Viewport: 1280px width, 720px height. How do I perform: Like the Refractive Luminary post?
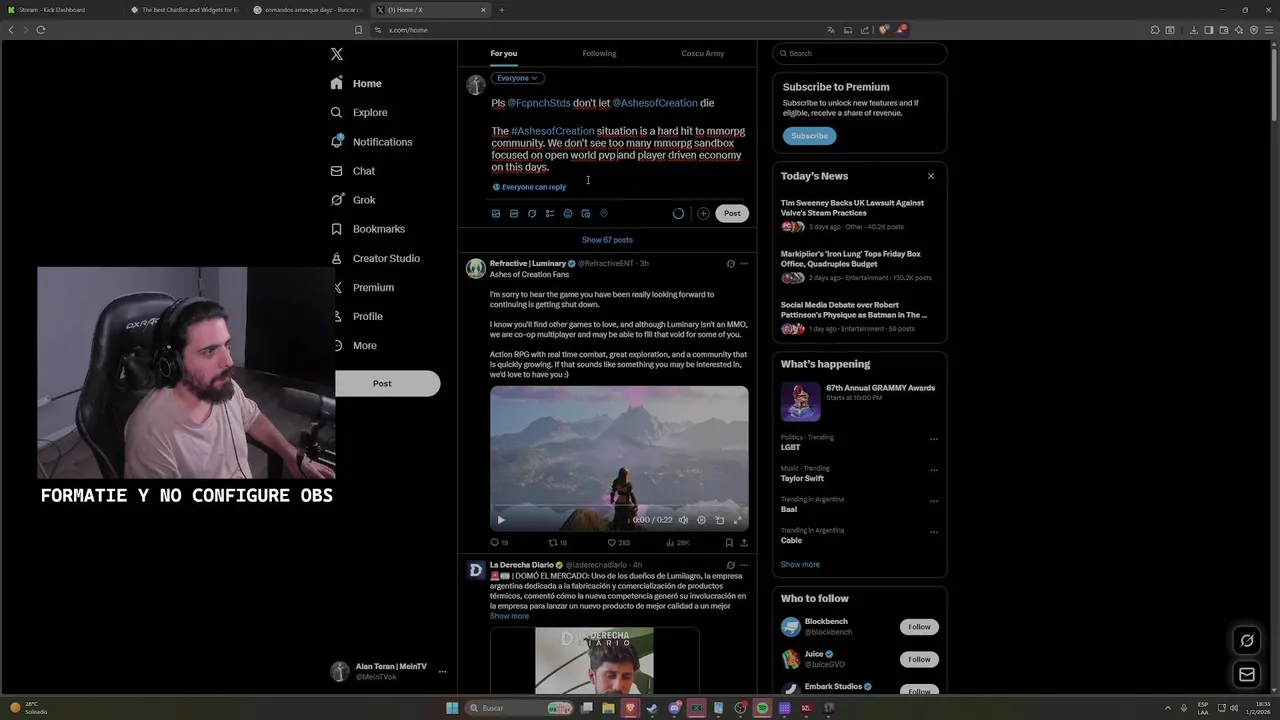click(618, 543)
